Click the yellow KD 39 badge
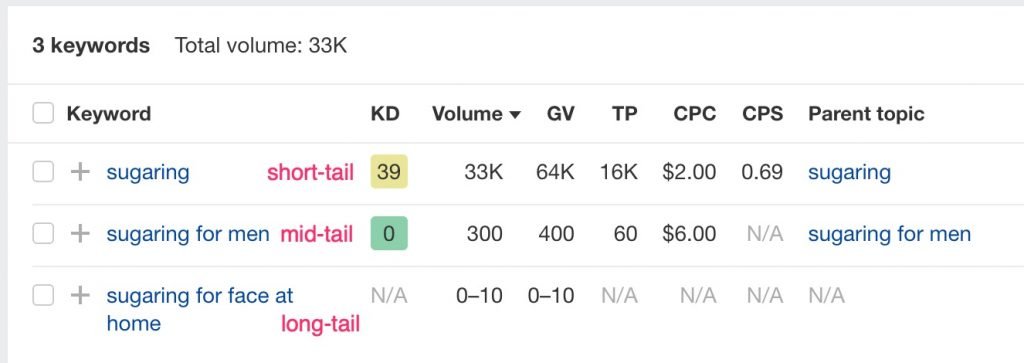Screen dimensions: 1024x363 (x=389, y=172)
